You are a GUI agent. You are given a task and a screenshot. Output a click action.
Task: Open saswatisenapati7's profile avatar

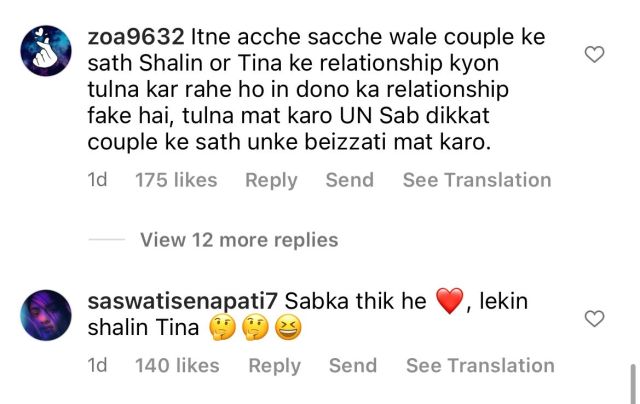[46, 315]
